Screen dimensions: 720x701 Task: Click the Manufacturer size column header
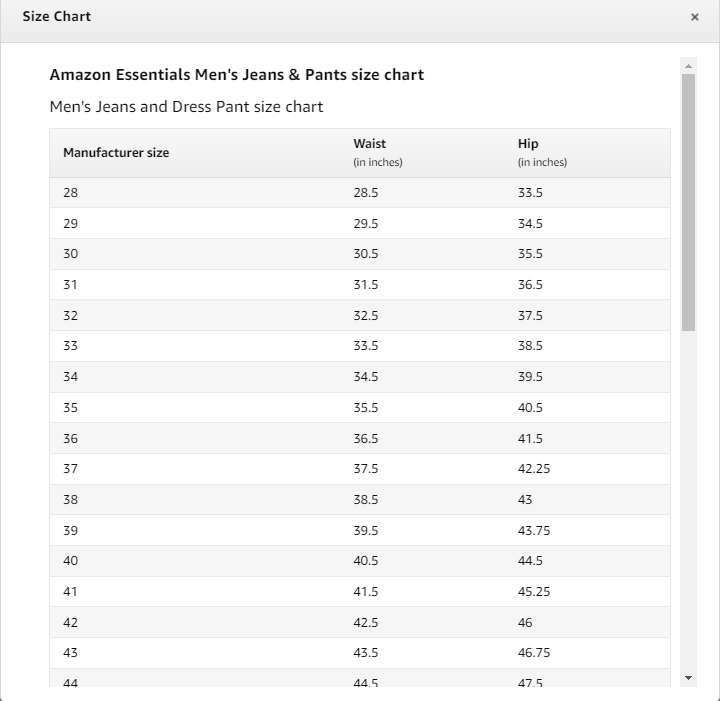[116, 153]
